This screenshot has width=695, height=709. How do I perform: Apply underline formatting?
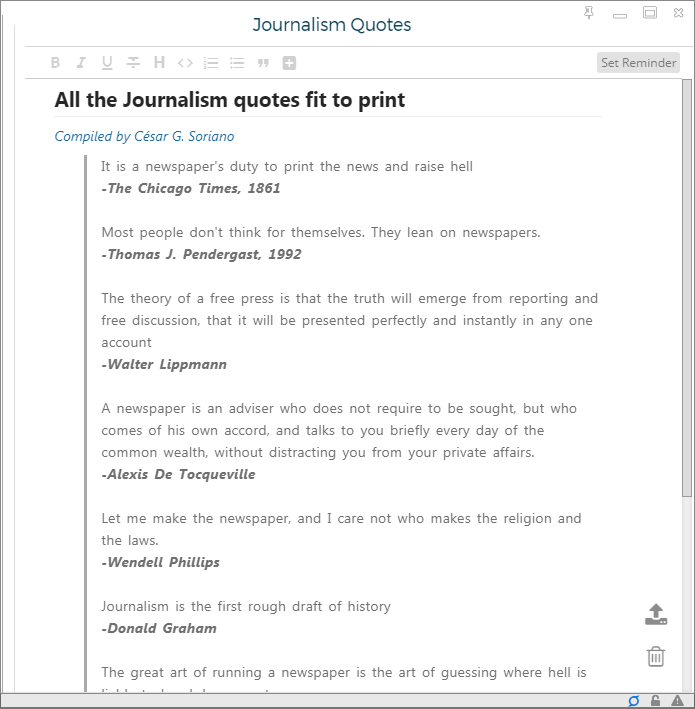click(107, 62)
